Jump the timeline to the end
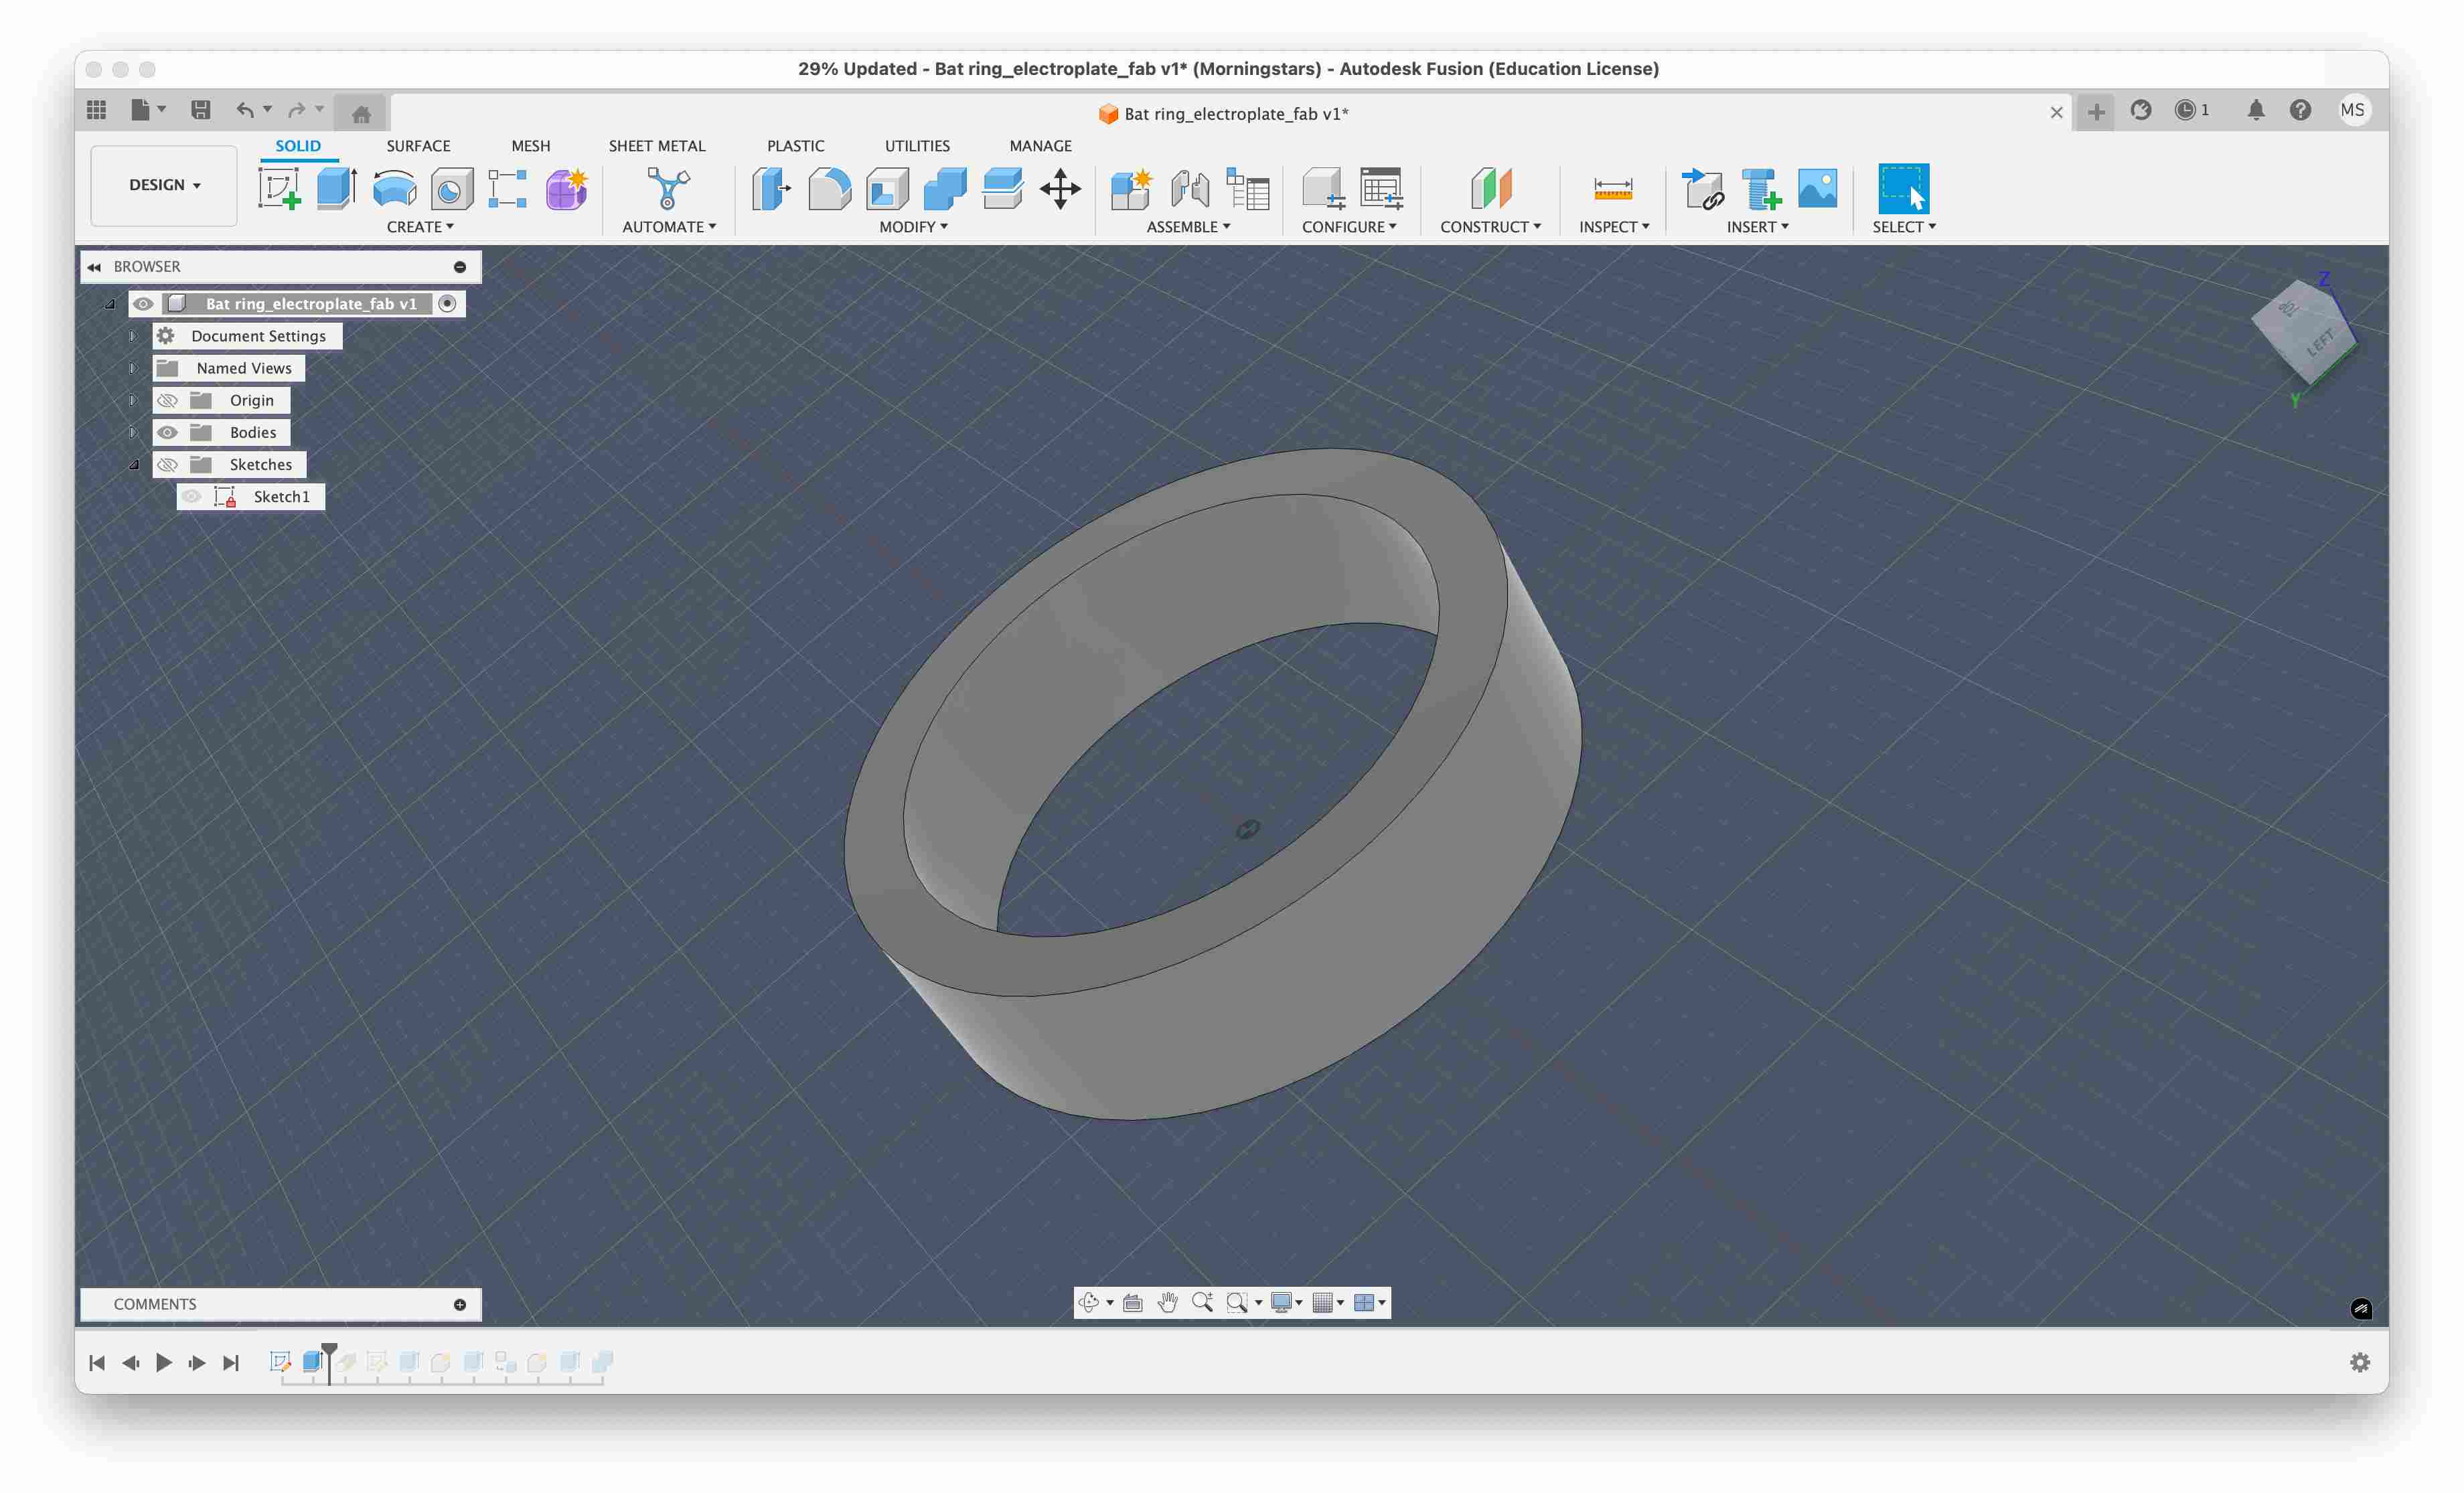2464x1493 pixels. [x=231, y=1362]
